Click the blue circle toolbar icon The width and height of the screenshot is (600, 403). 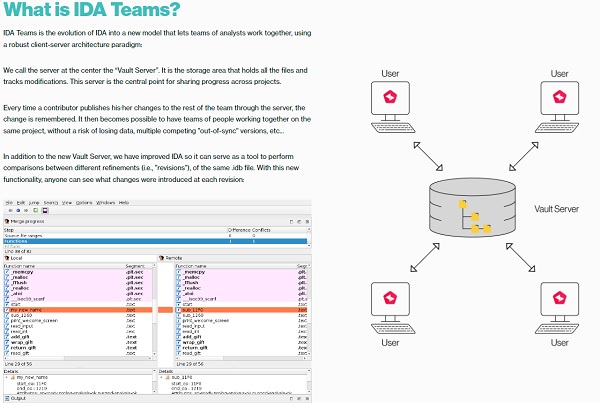tap(18, 210)
